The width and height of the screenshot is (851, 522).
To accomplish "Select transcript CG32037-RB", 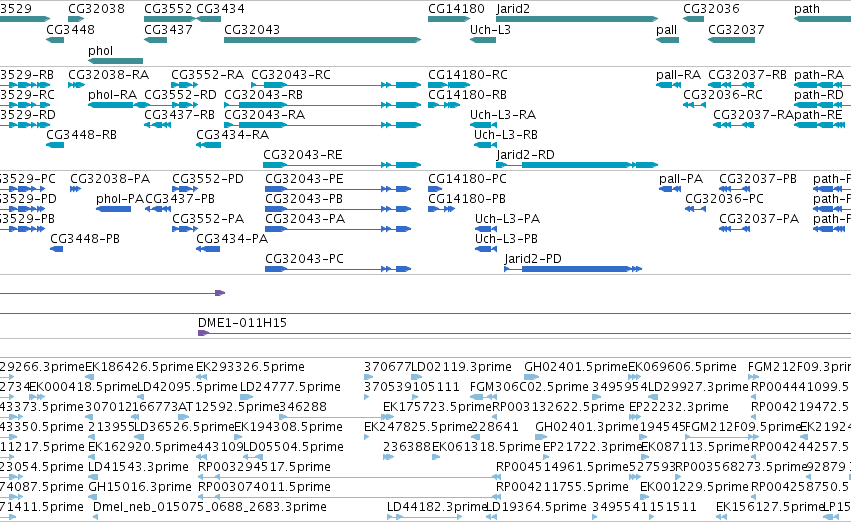I will tap(747, 74).
